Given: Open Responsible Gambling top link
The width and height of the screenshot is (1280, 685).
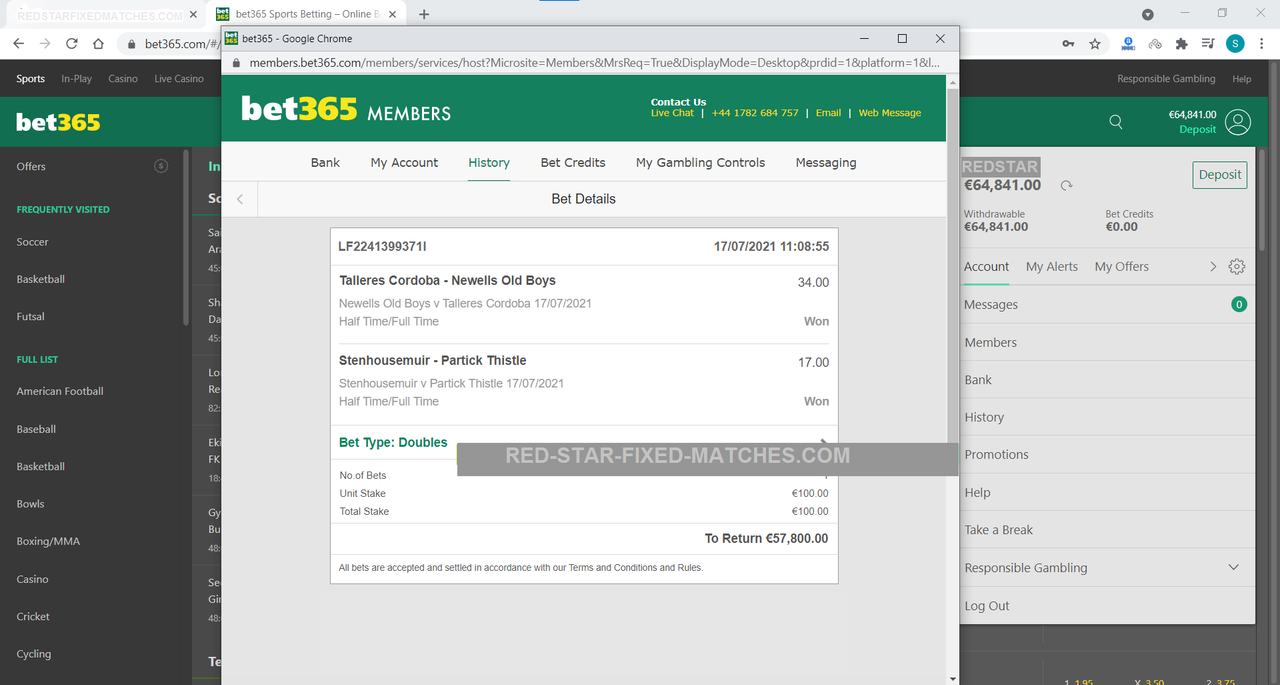Looking at the screenshot, I should (x=1166, y=79).
